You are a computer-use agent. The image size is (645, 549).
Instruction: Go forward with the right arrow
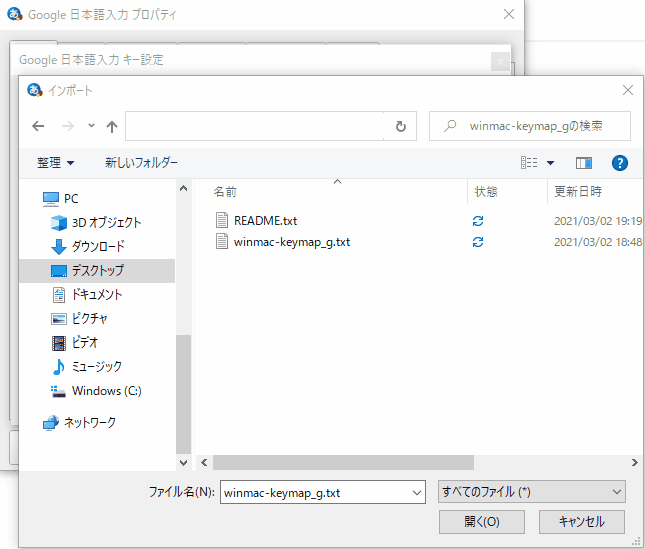[x=67, y=126]
